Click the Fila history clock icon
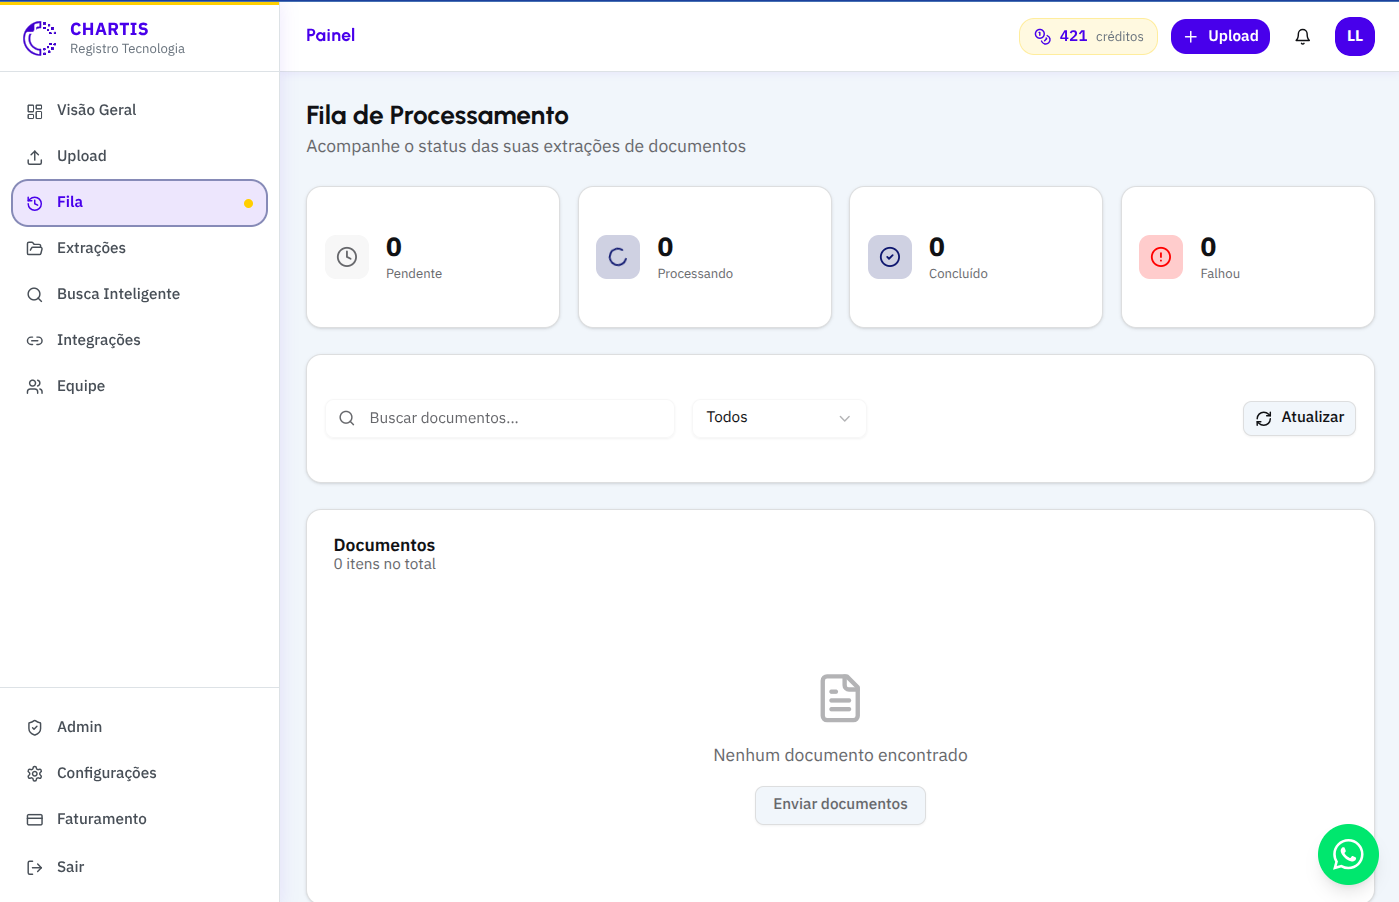This screenshot has width=1399, height=902. (35, 203)
